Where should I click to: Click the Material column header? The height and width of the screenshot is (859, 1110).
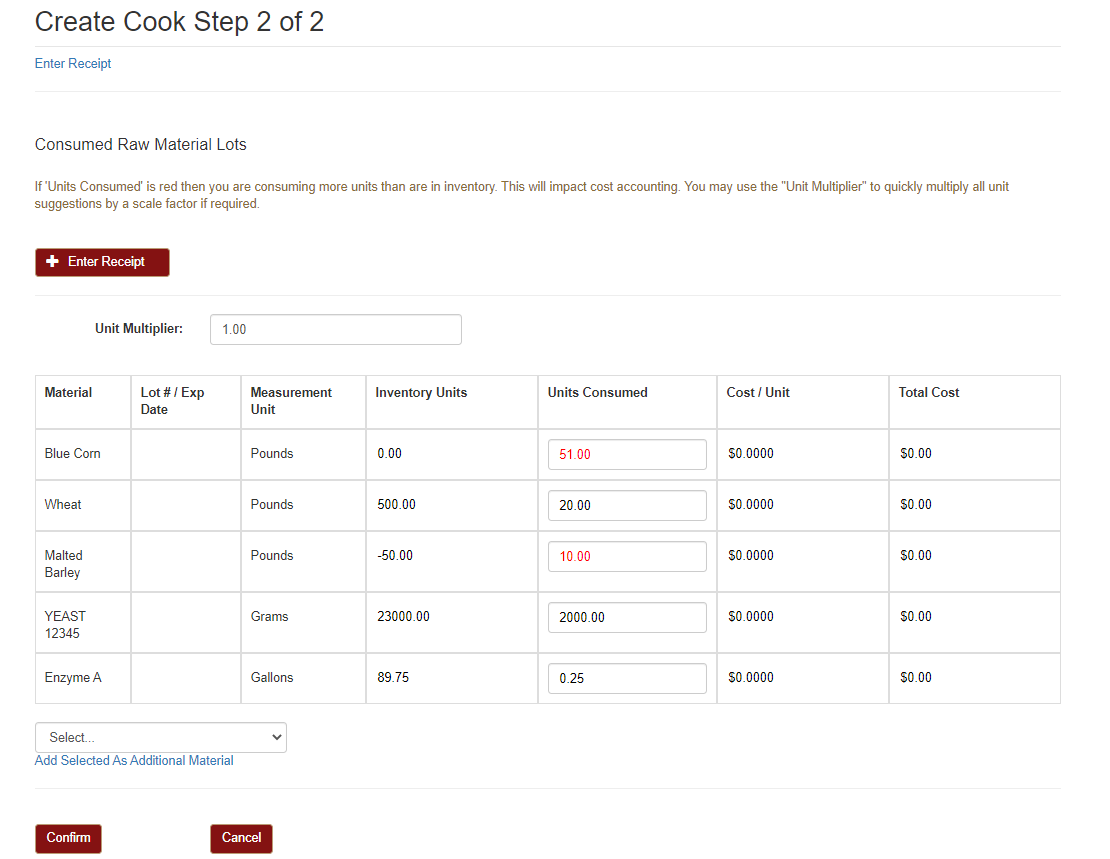[68, 393]
